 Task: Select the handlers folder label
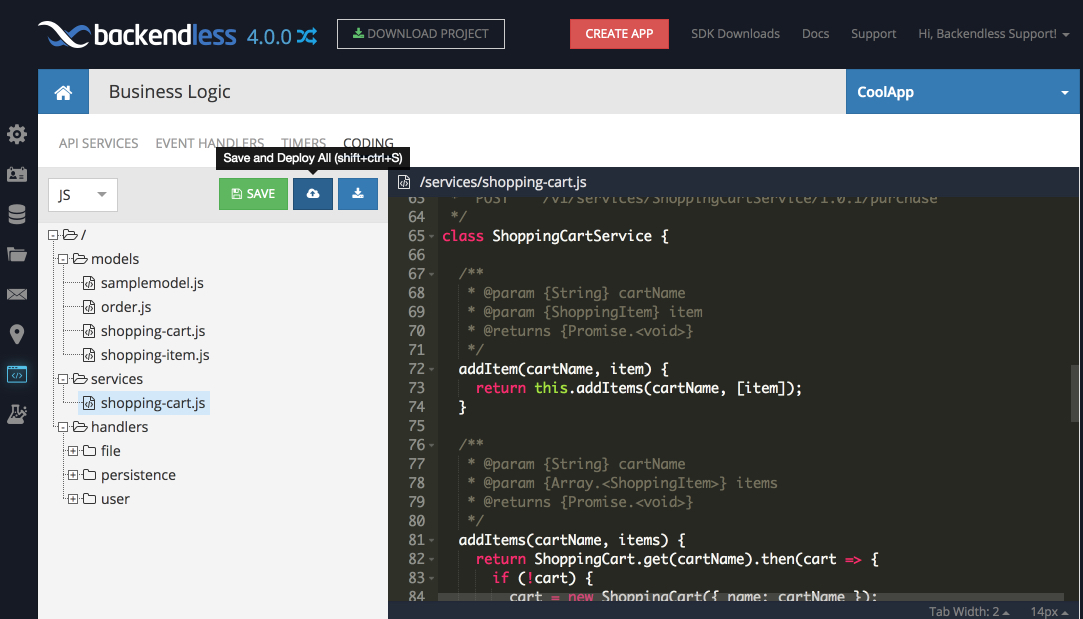point(119,427)
